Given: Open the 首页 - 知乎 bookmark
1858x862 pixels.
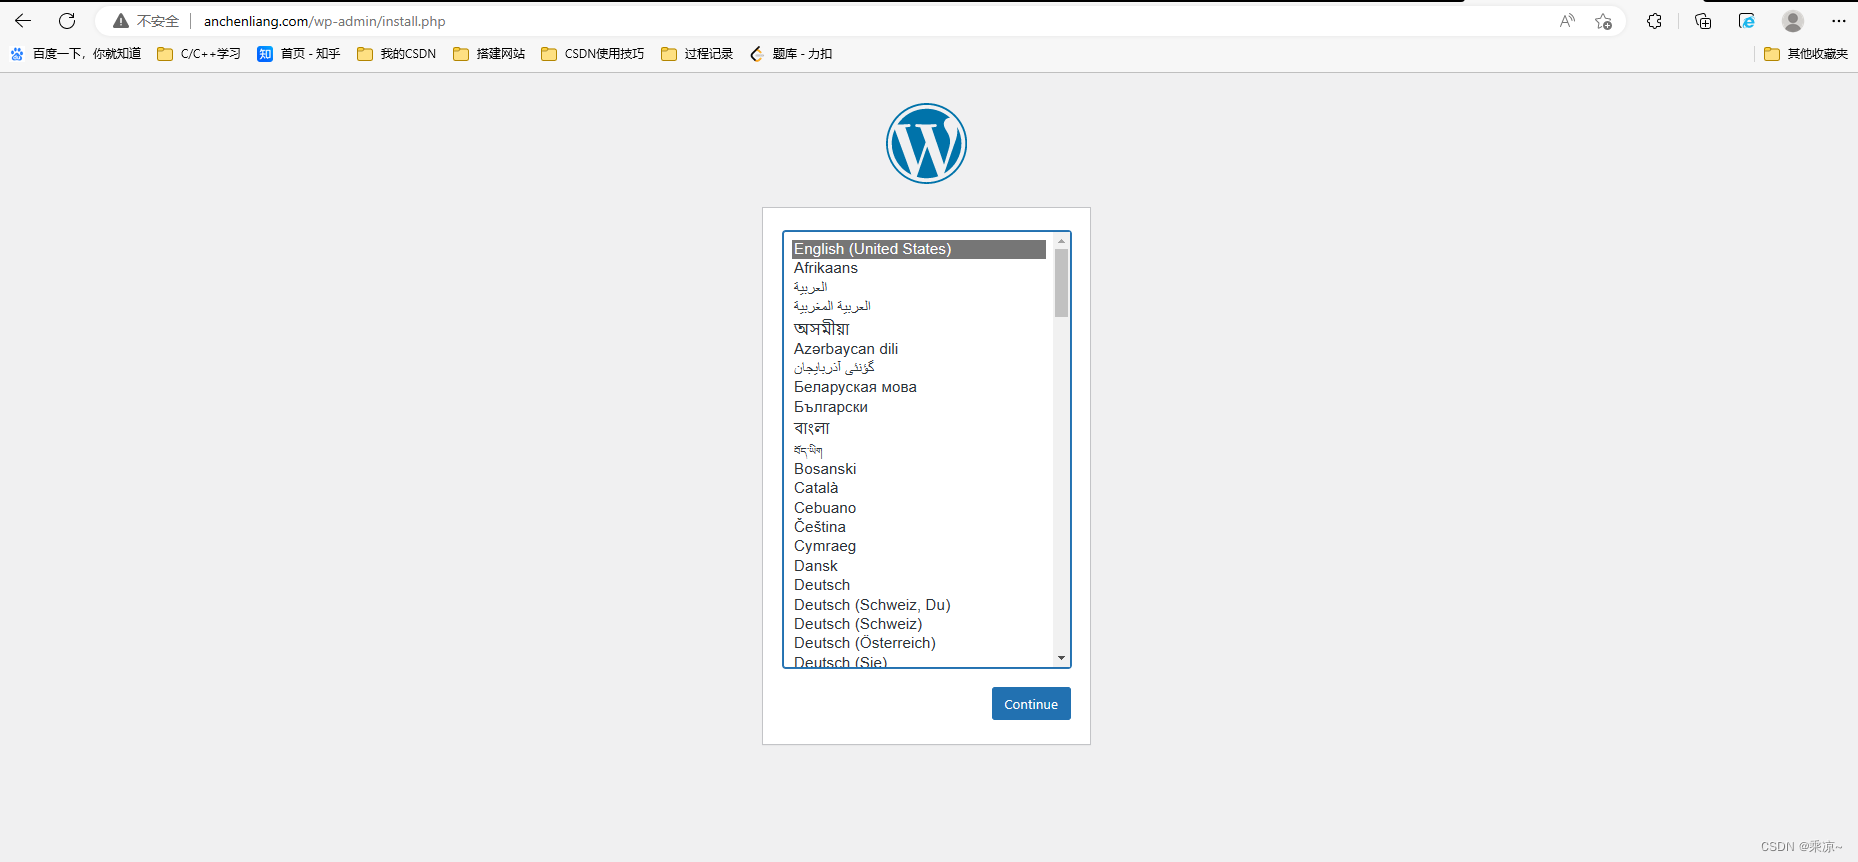Looking at the screenshot, I should pos(299,54).
